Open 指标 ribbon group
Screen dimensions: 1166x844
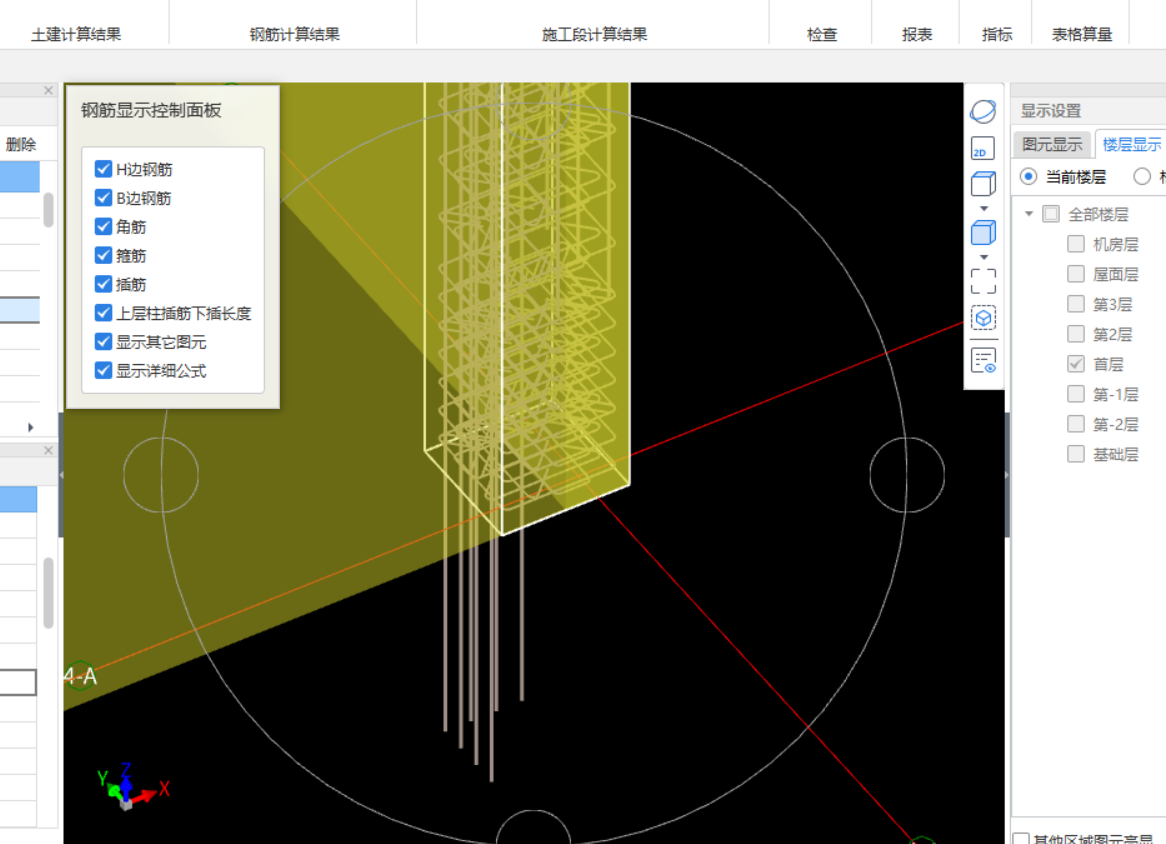point(997,34)
